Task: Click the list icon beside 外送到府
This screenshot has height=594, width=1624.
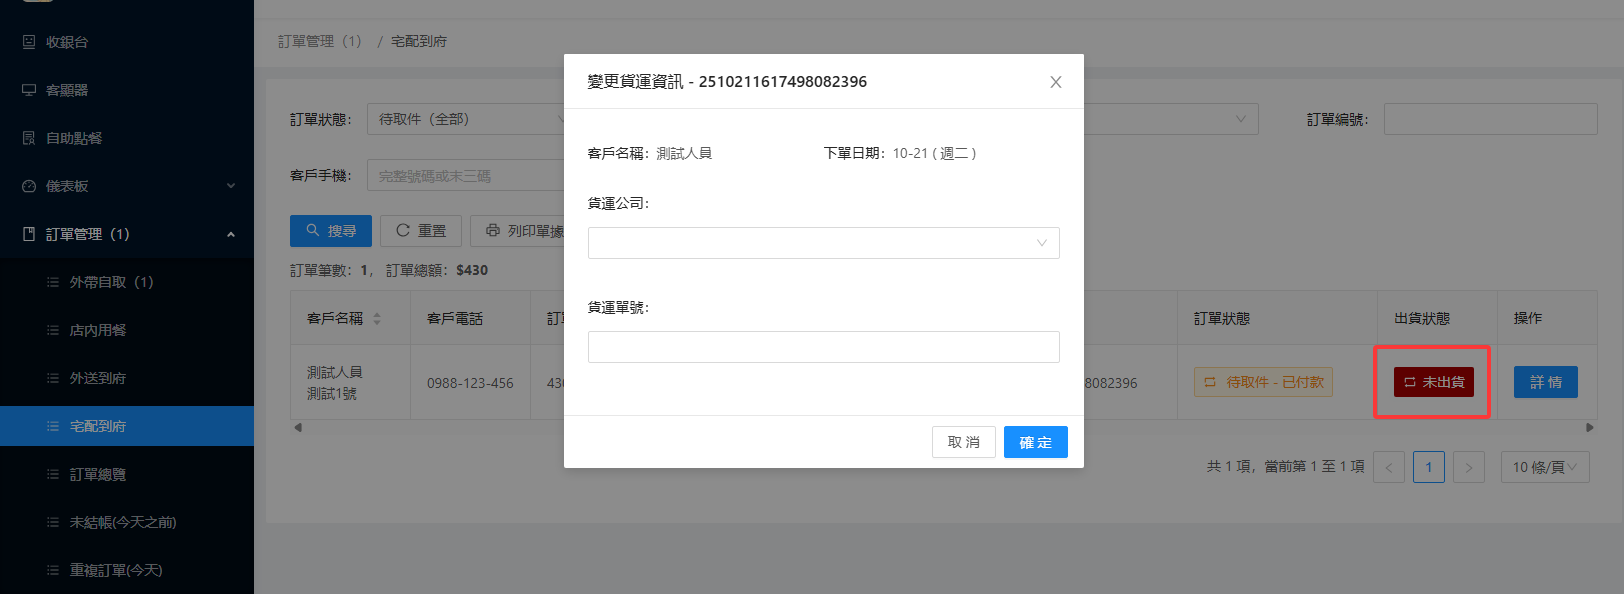Action: point(53,378)
